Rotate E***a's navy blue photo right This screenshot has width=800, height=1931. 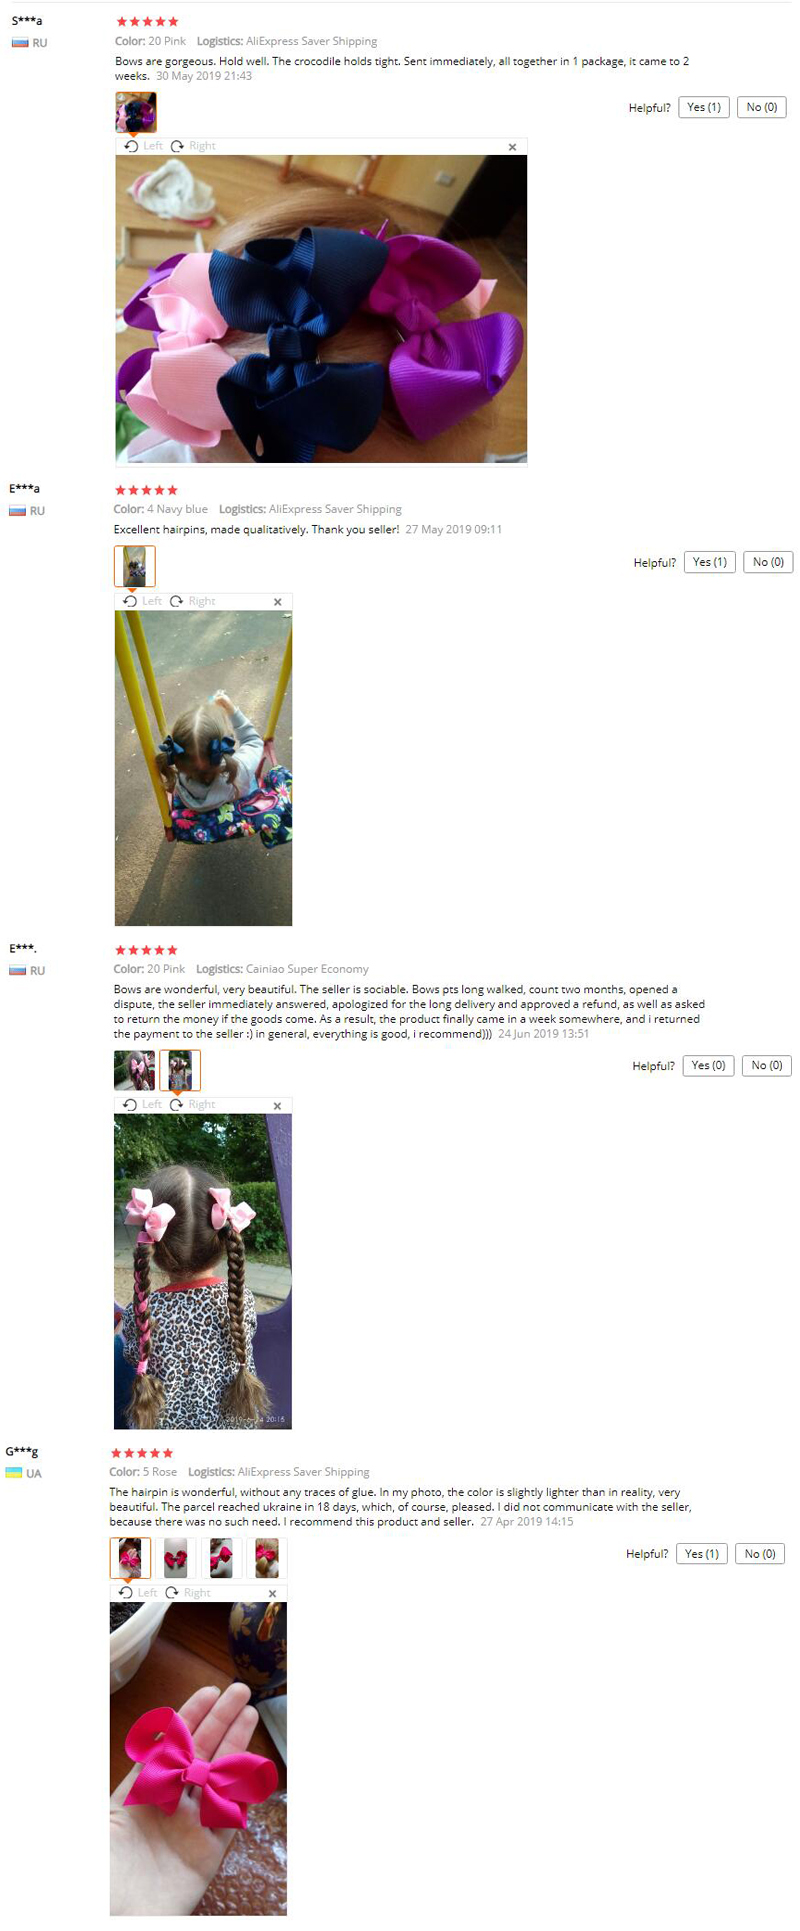192,601
